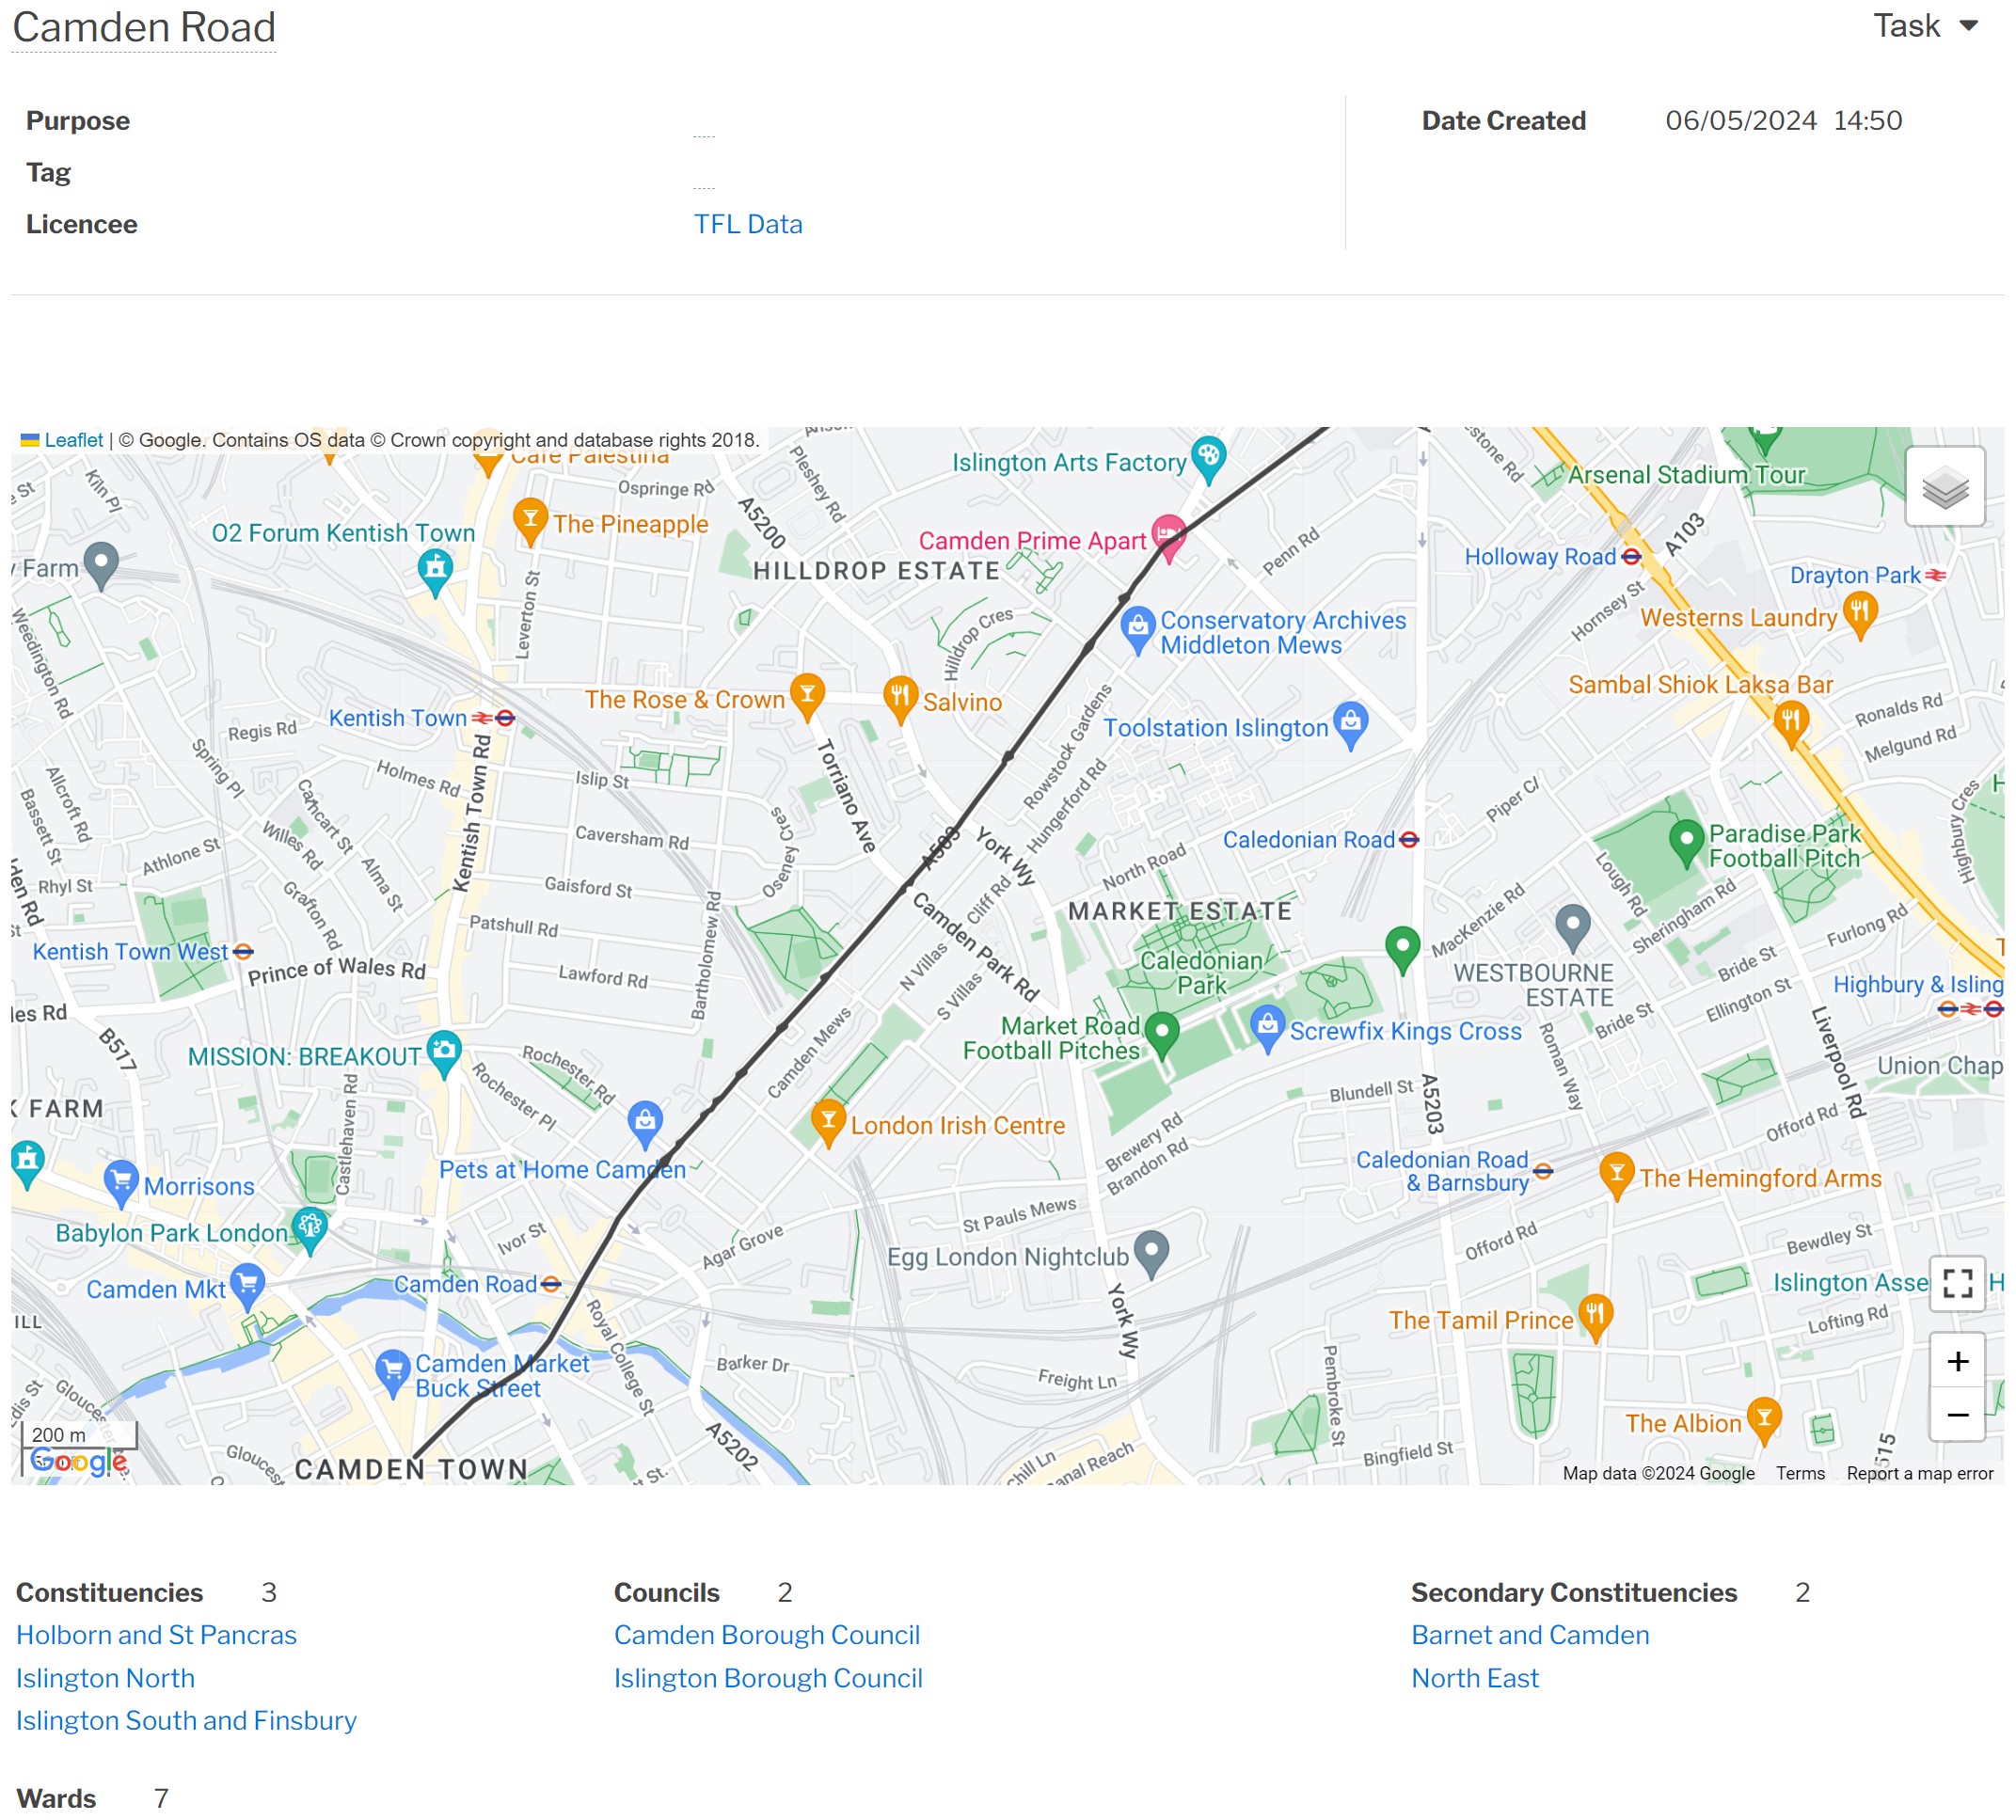Open Islington South and Finsbury constituency
2016x1820 pixels.
tap(186, 1720)
